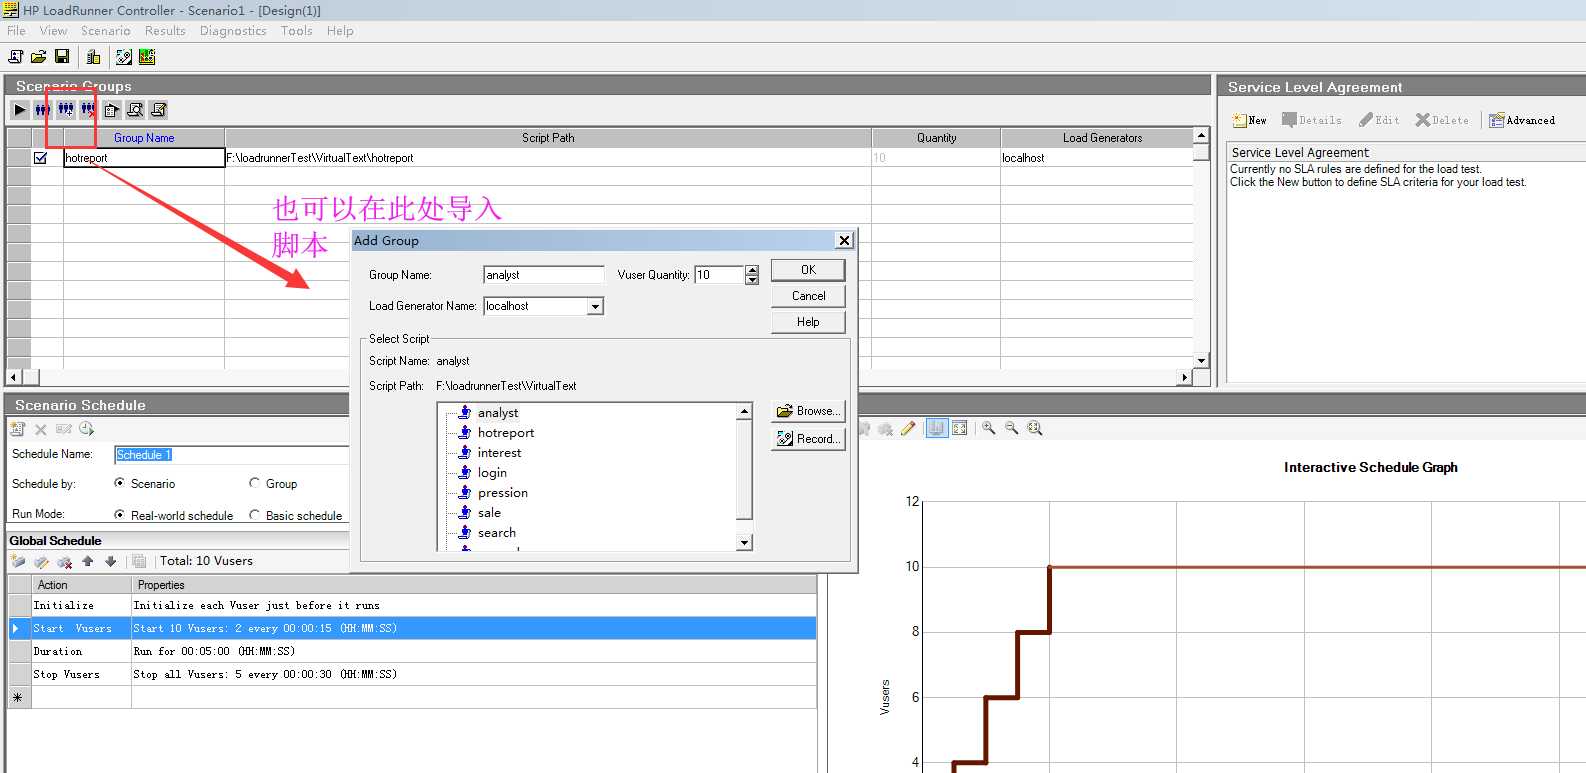Click the Help button in Add Group dialog
The image size is (1586, 773).
808,322
